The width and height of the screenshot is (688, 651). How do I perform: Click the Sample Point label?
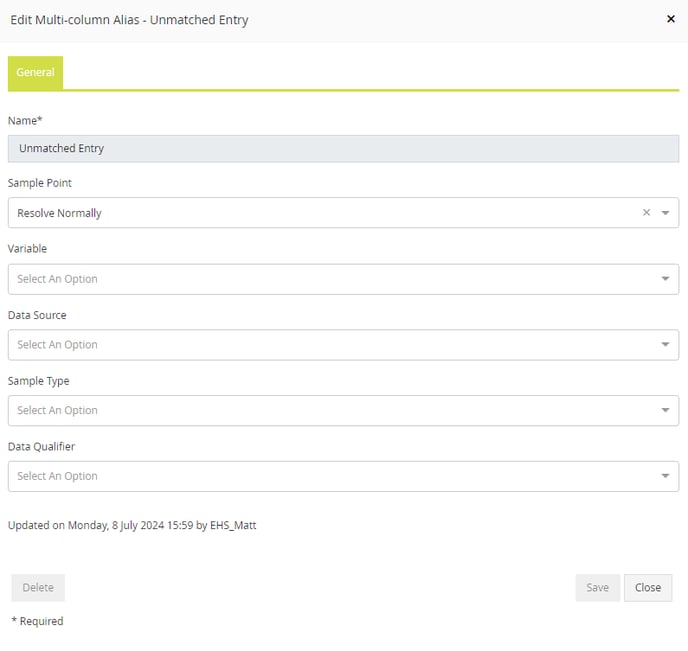[39, 183]
